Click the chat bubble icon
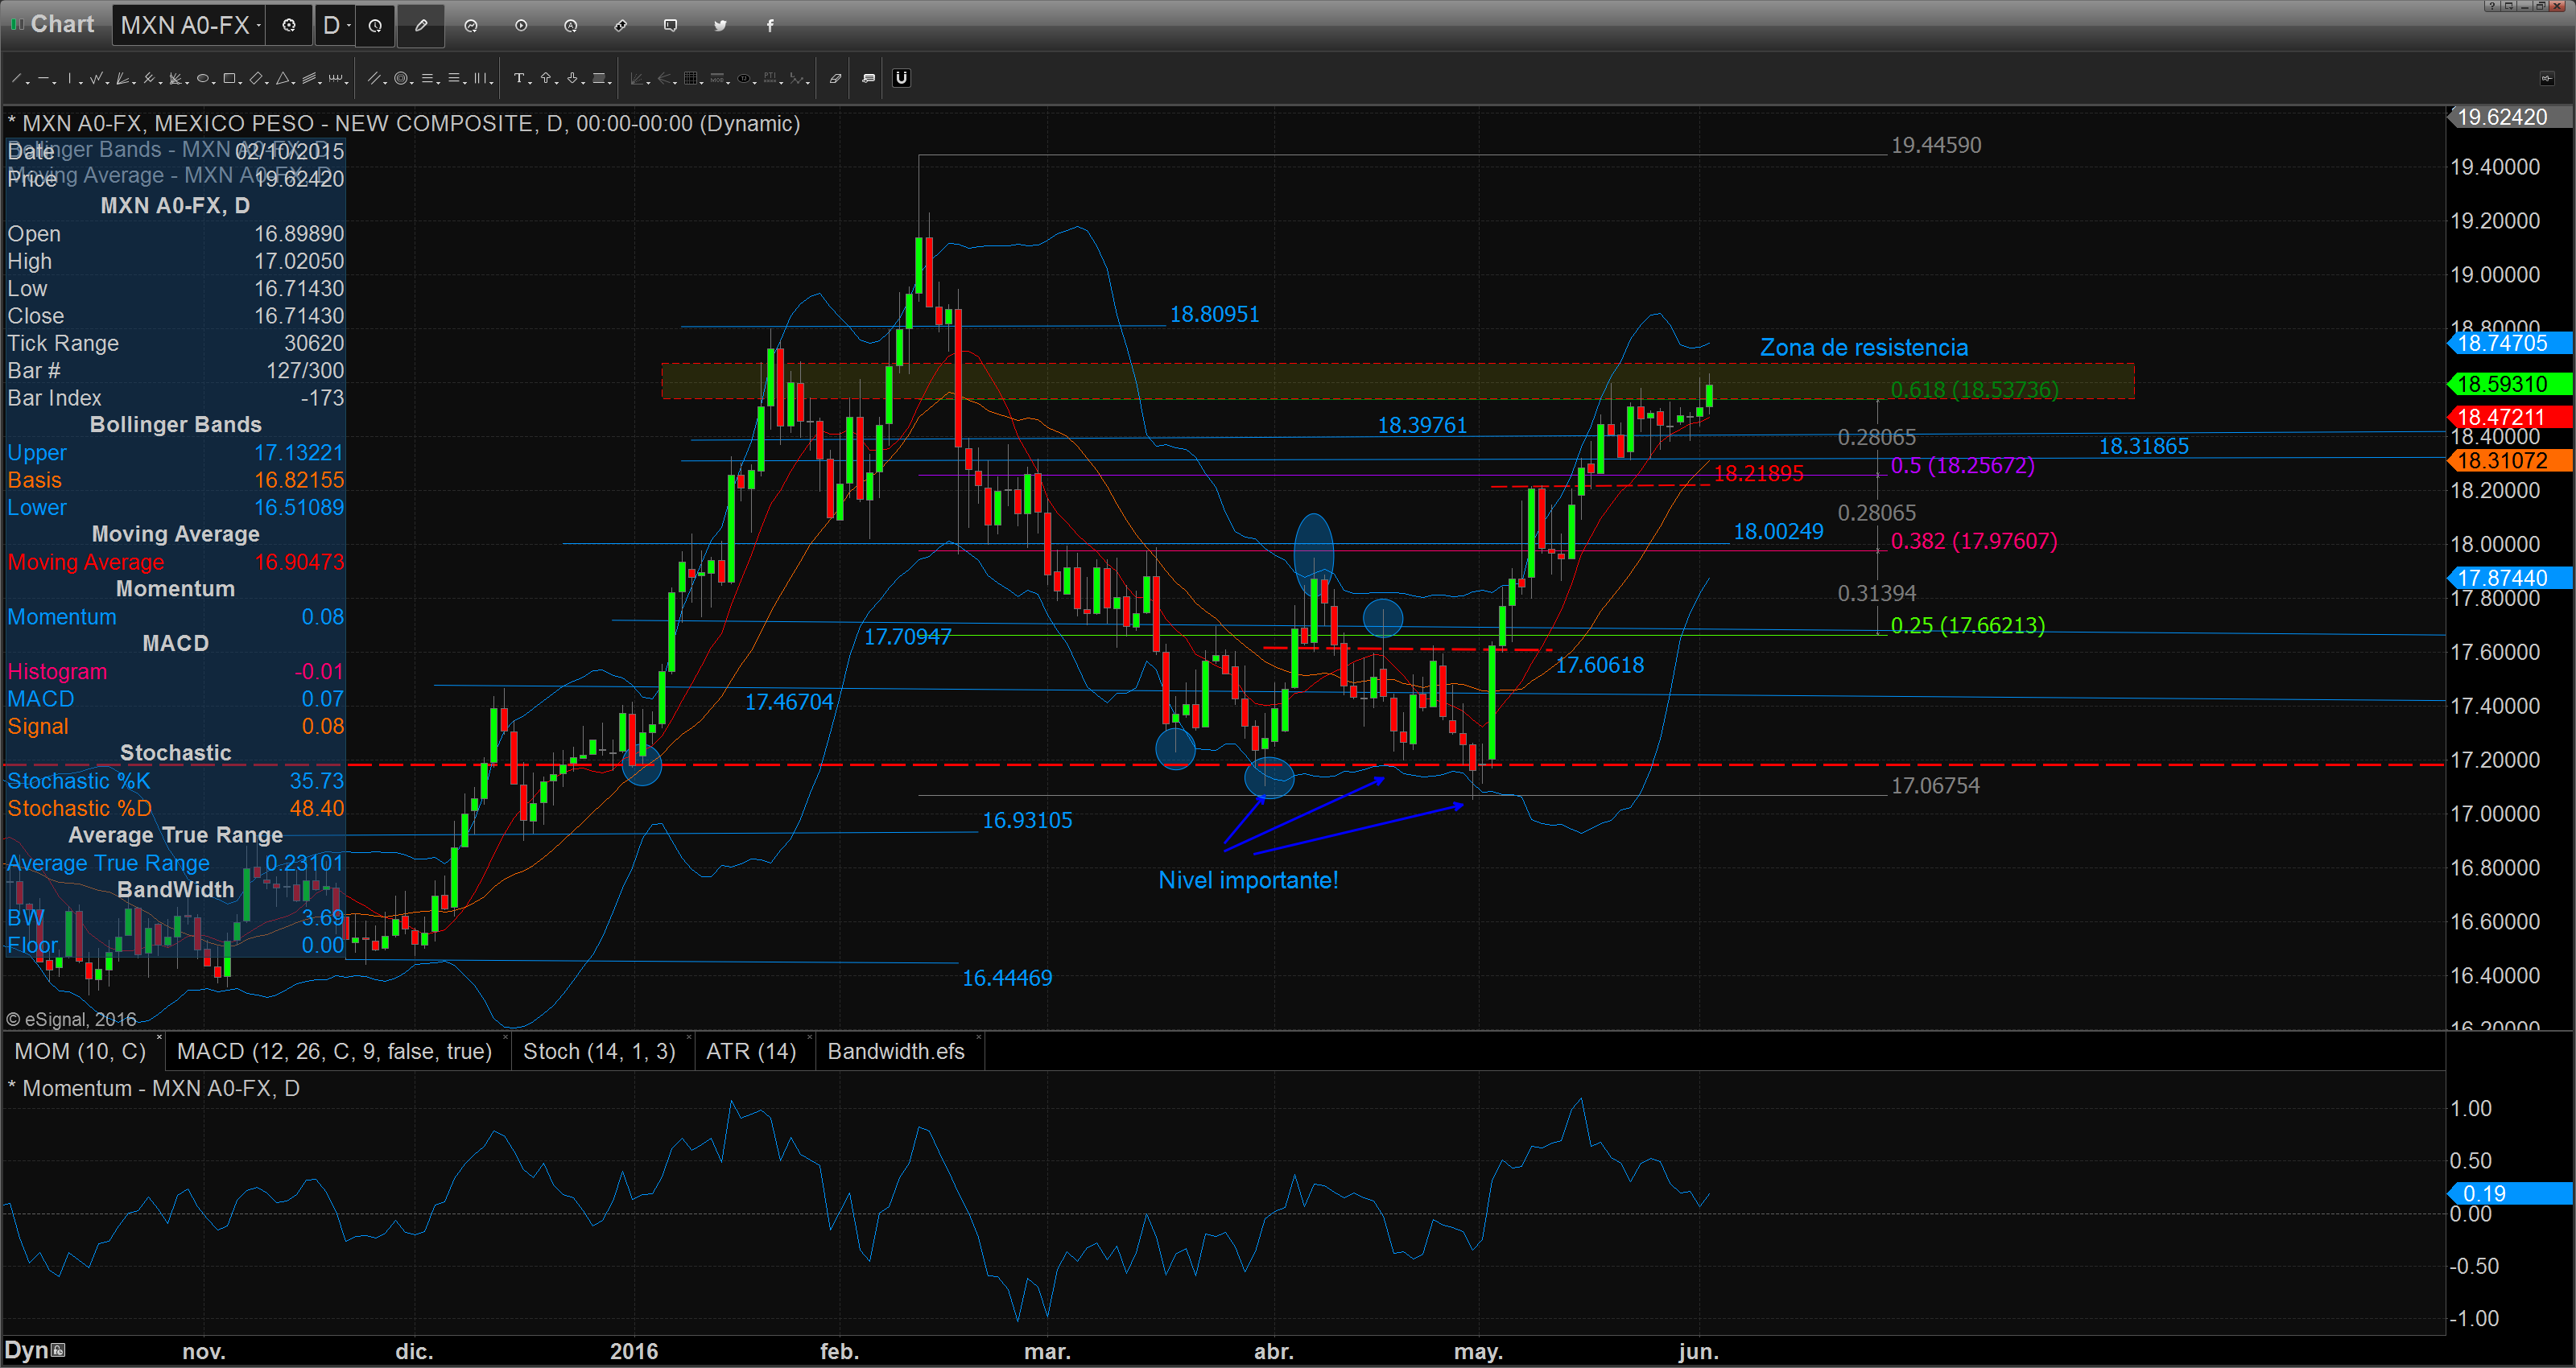 671,26
